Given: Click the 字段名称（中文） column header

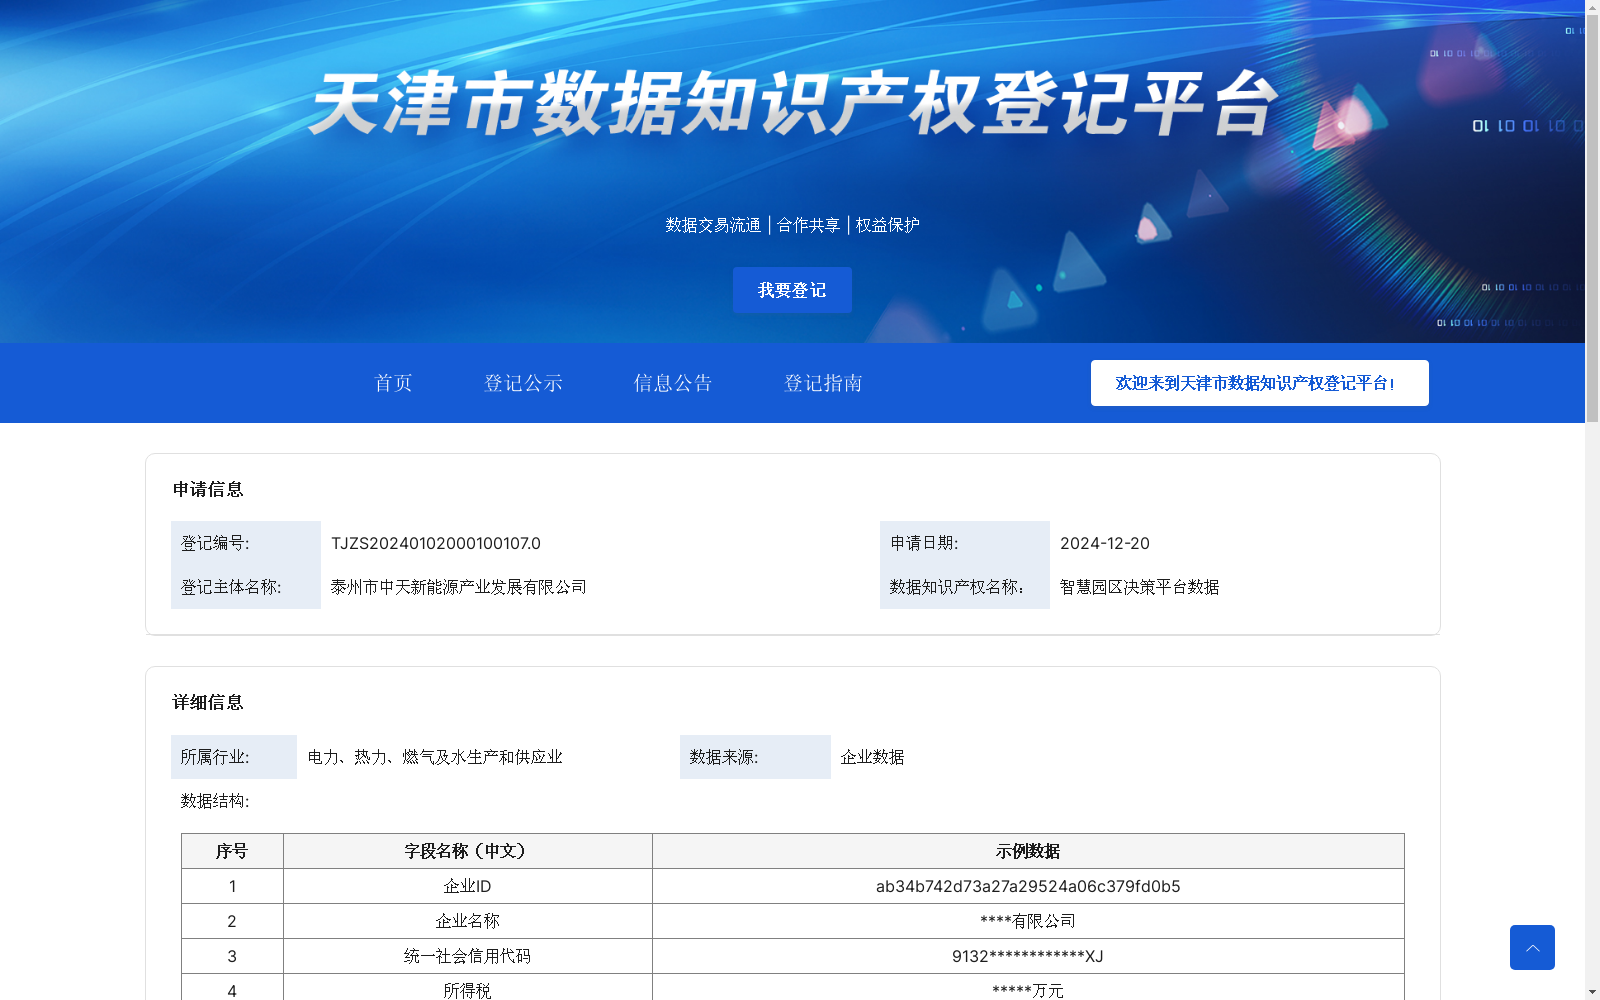Looking at the screenshot, I should [468, 851].
